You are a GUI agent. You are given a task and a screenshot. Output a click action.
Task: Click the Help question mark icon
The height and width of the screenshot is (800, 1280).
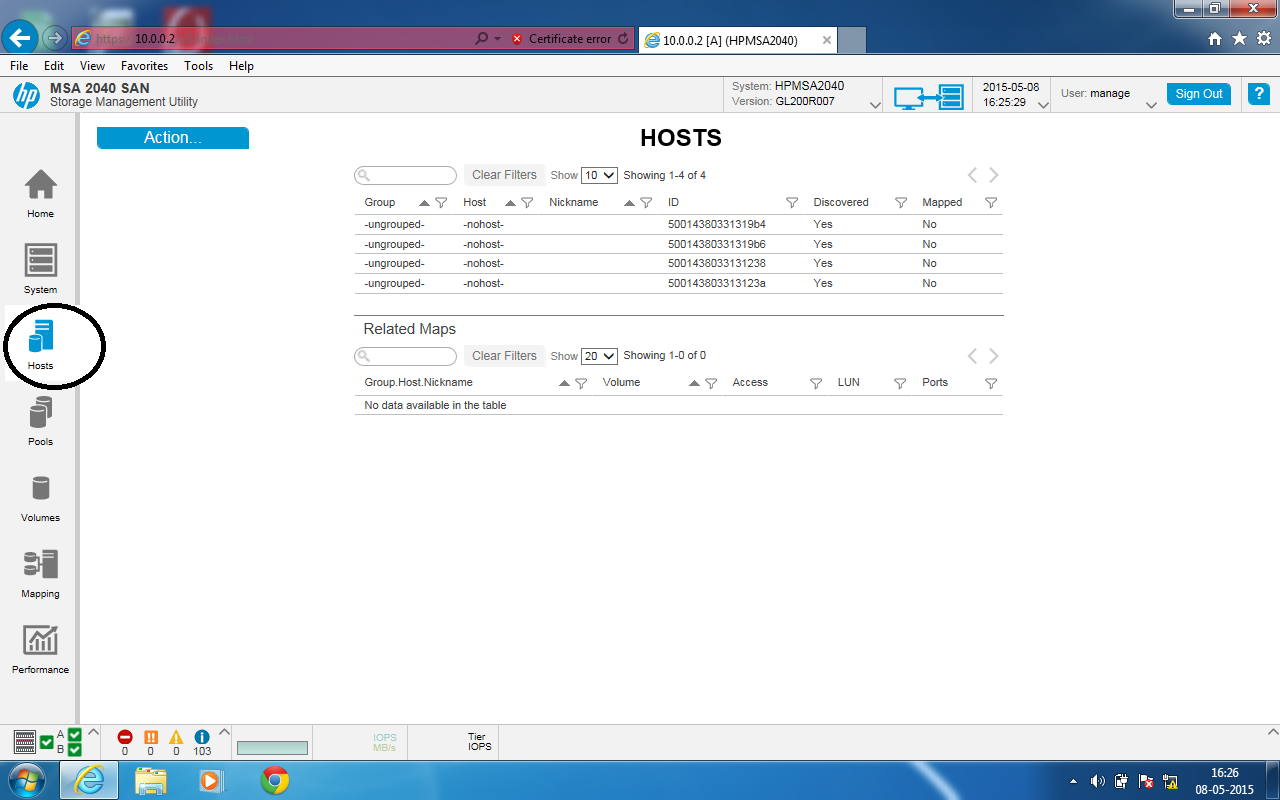(1258, 93)
